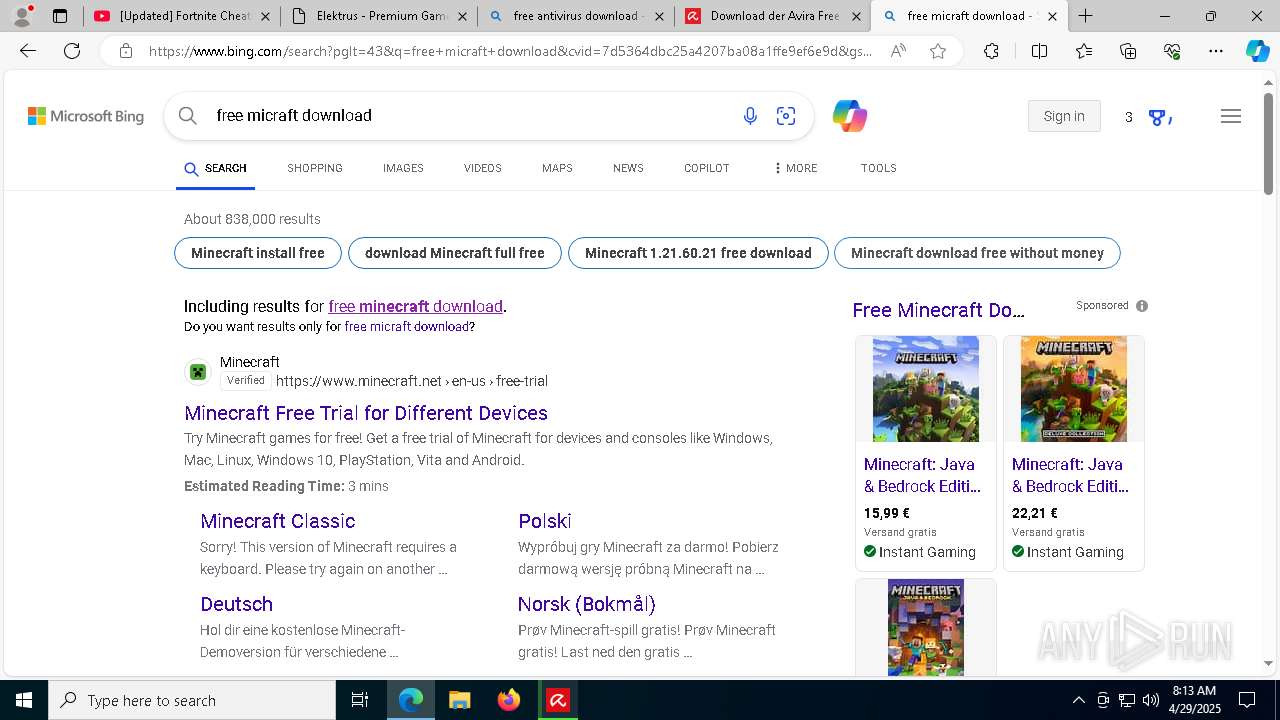Viewport: 1280px width, 720px height.
Task: Select the SHOPPING search tab
Action: [x=315, y=168]
